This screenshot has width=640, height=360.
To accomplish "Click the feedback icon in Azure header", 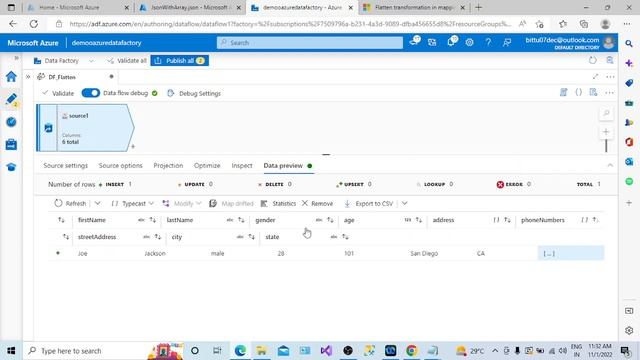I will pos(507,42).
